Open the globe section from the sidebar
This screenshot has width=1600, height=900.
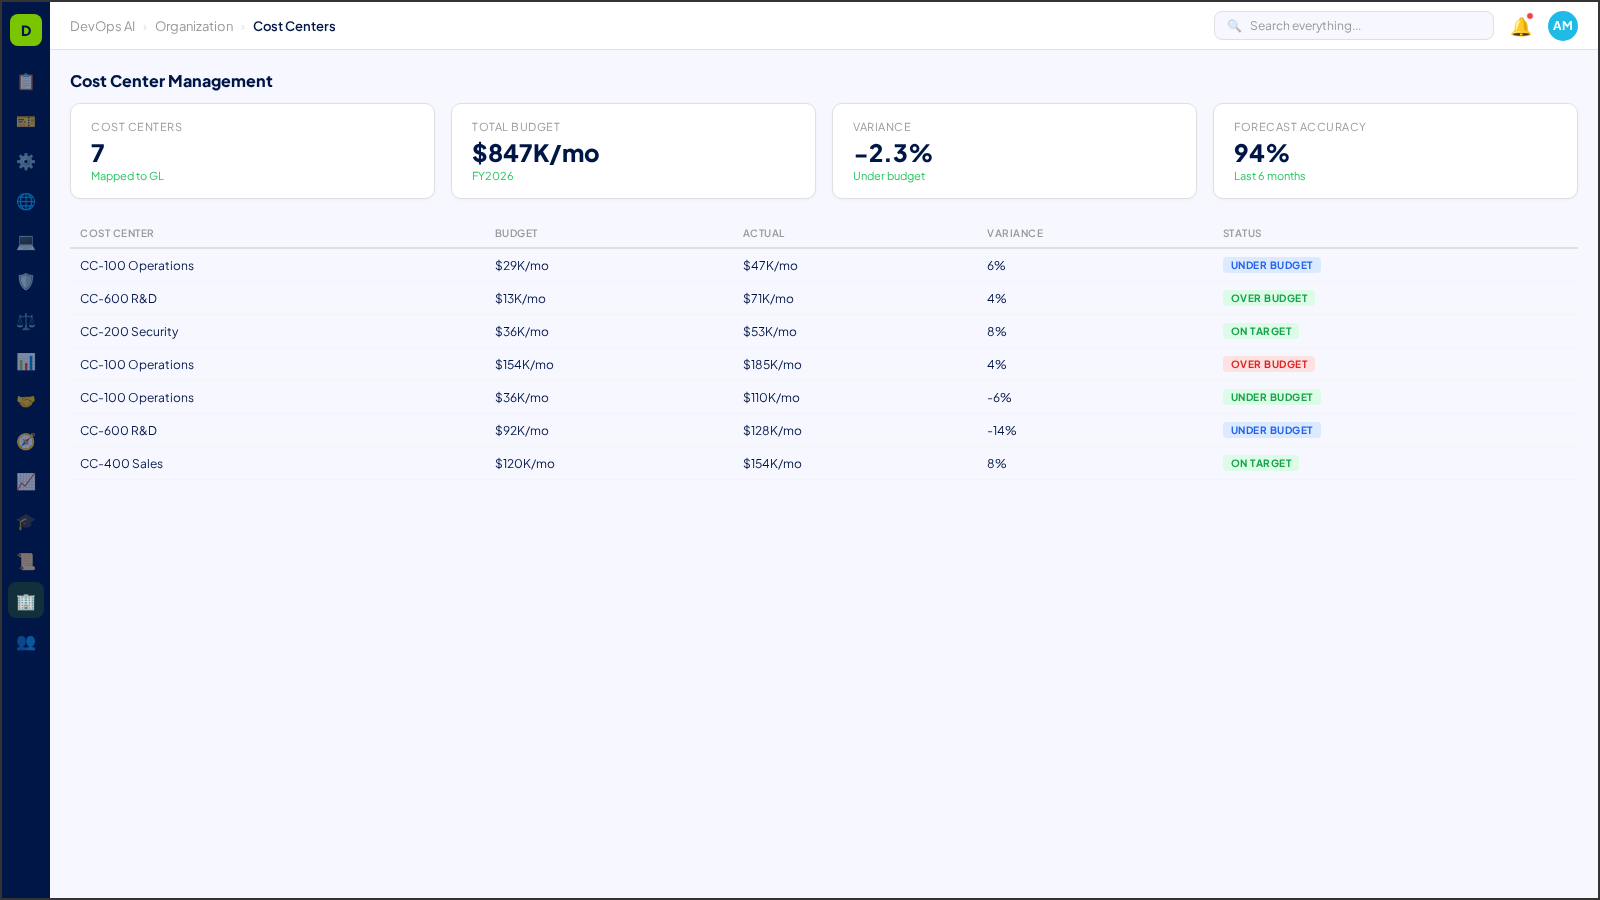click(x=26, y=202)
